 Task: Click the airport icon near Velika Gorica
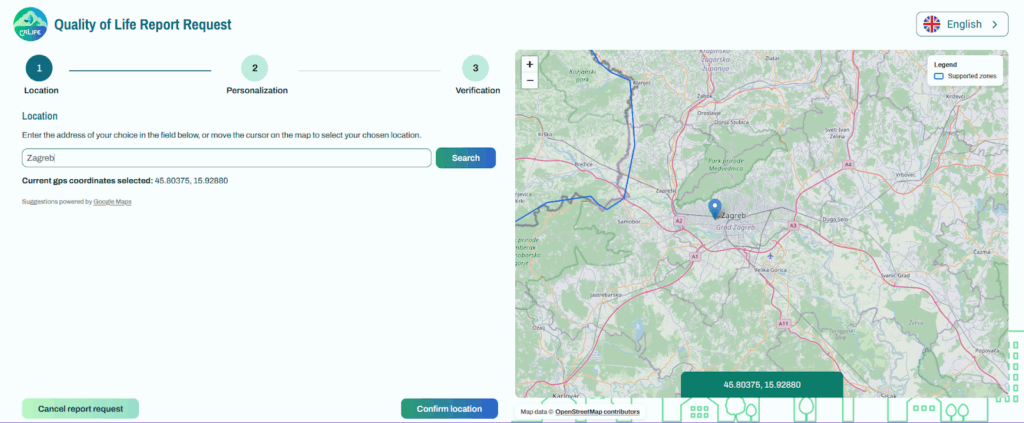point(770,256)
